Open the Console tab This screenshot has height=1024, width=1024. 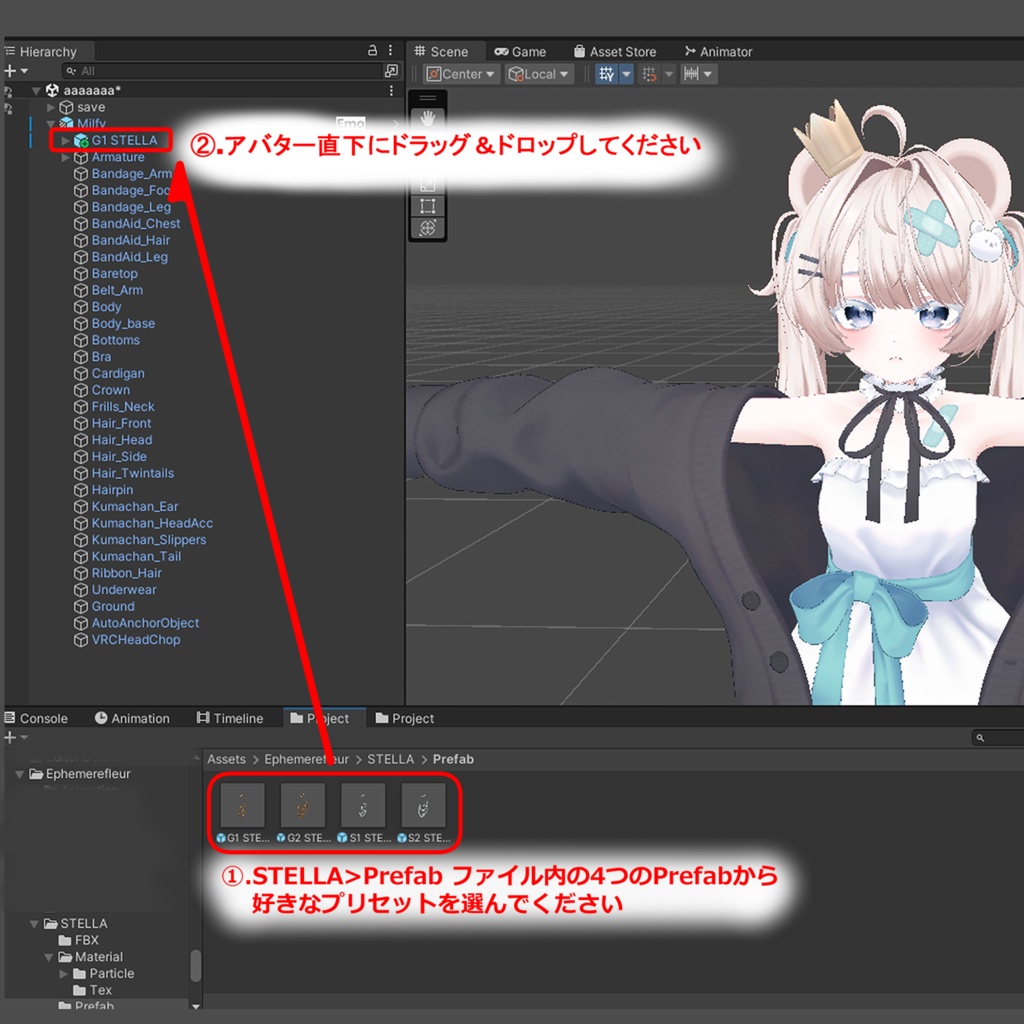(x=36, y=718)
